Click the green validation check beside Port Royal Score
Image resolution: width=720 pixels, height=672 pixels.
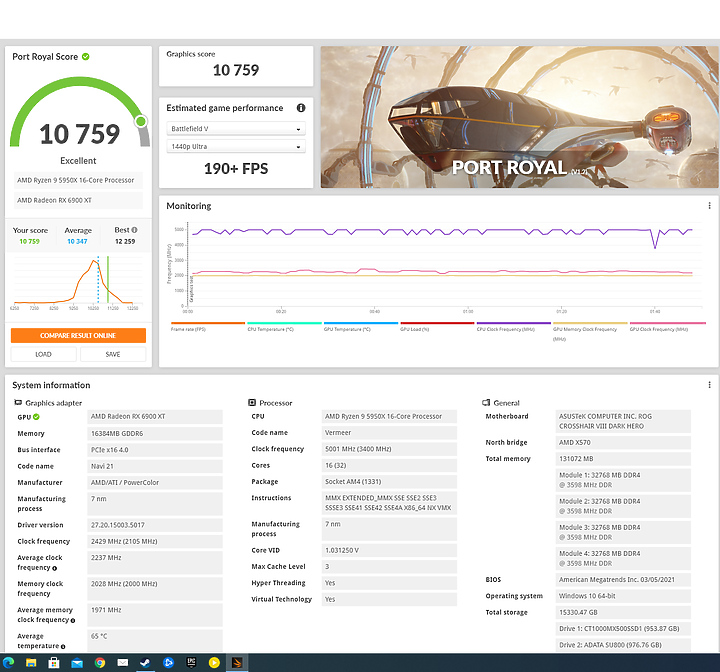tap(86, 56)
